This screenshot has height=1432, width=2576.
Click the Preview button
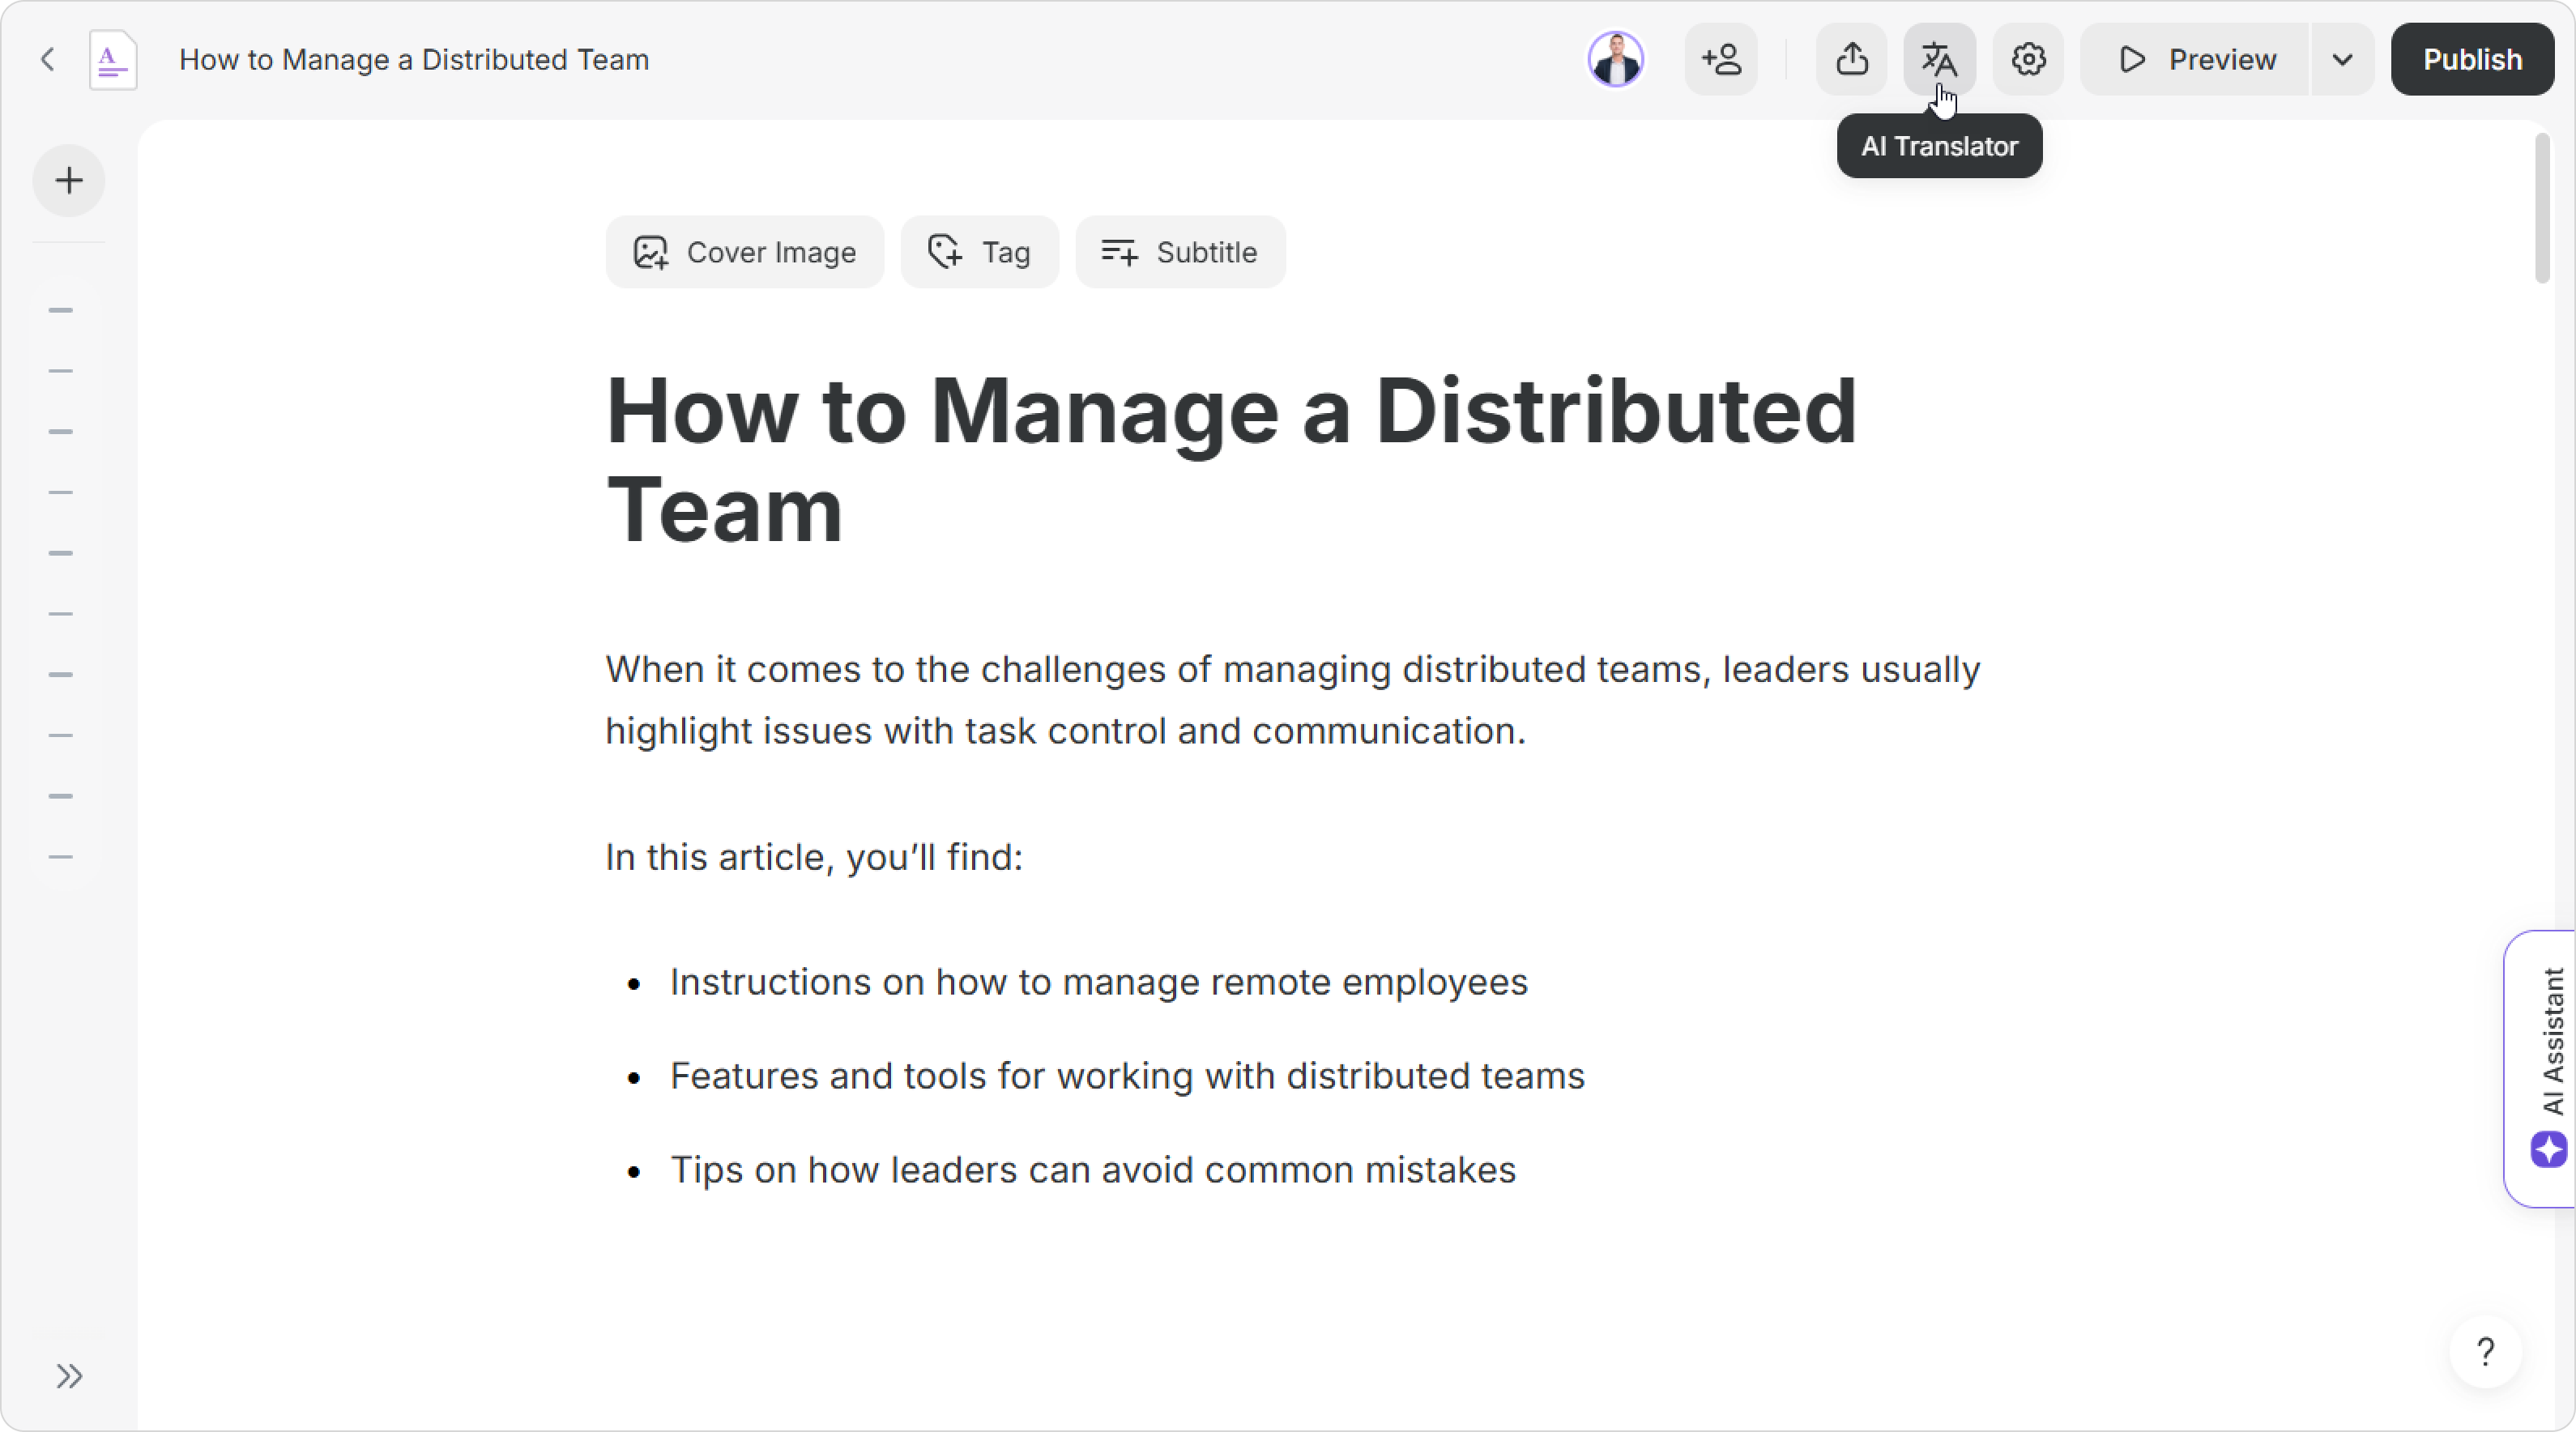click(x=2196, y=60)
